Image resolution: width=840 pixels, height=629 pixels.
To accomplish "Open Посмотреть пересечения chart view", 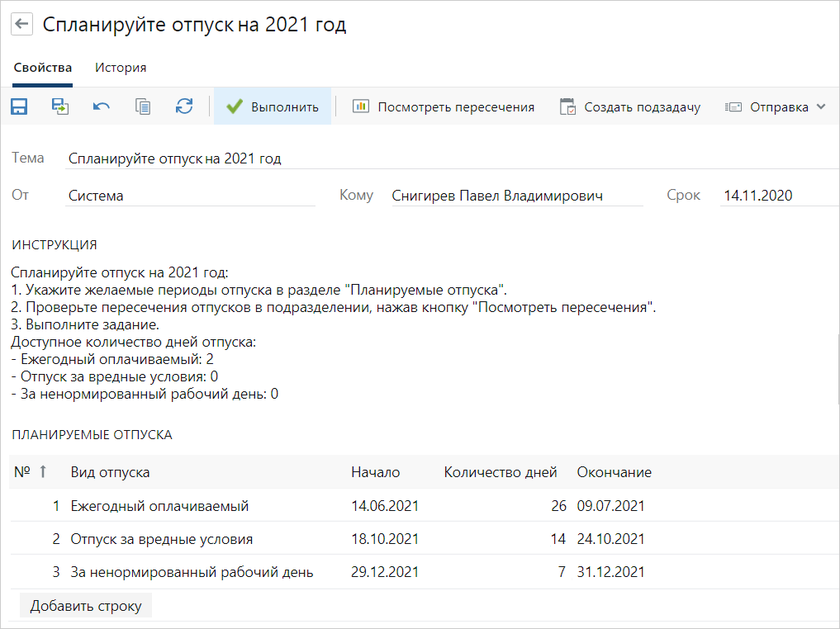I will point(443,107).
